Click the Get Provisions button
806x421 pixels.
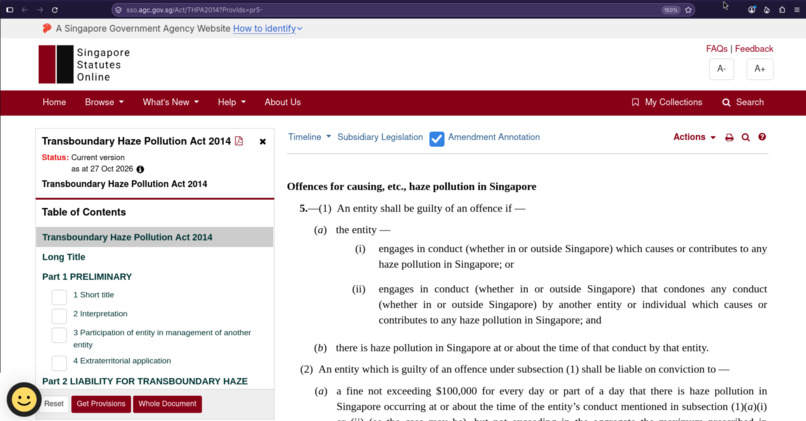click(101, 404)
